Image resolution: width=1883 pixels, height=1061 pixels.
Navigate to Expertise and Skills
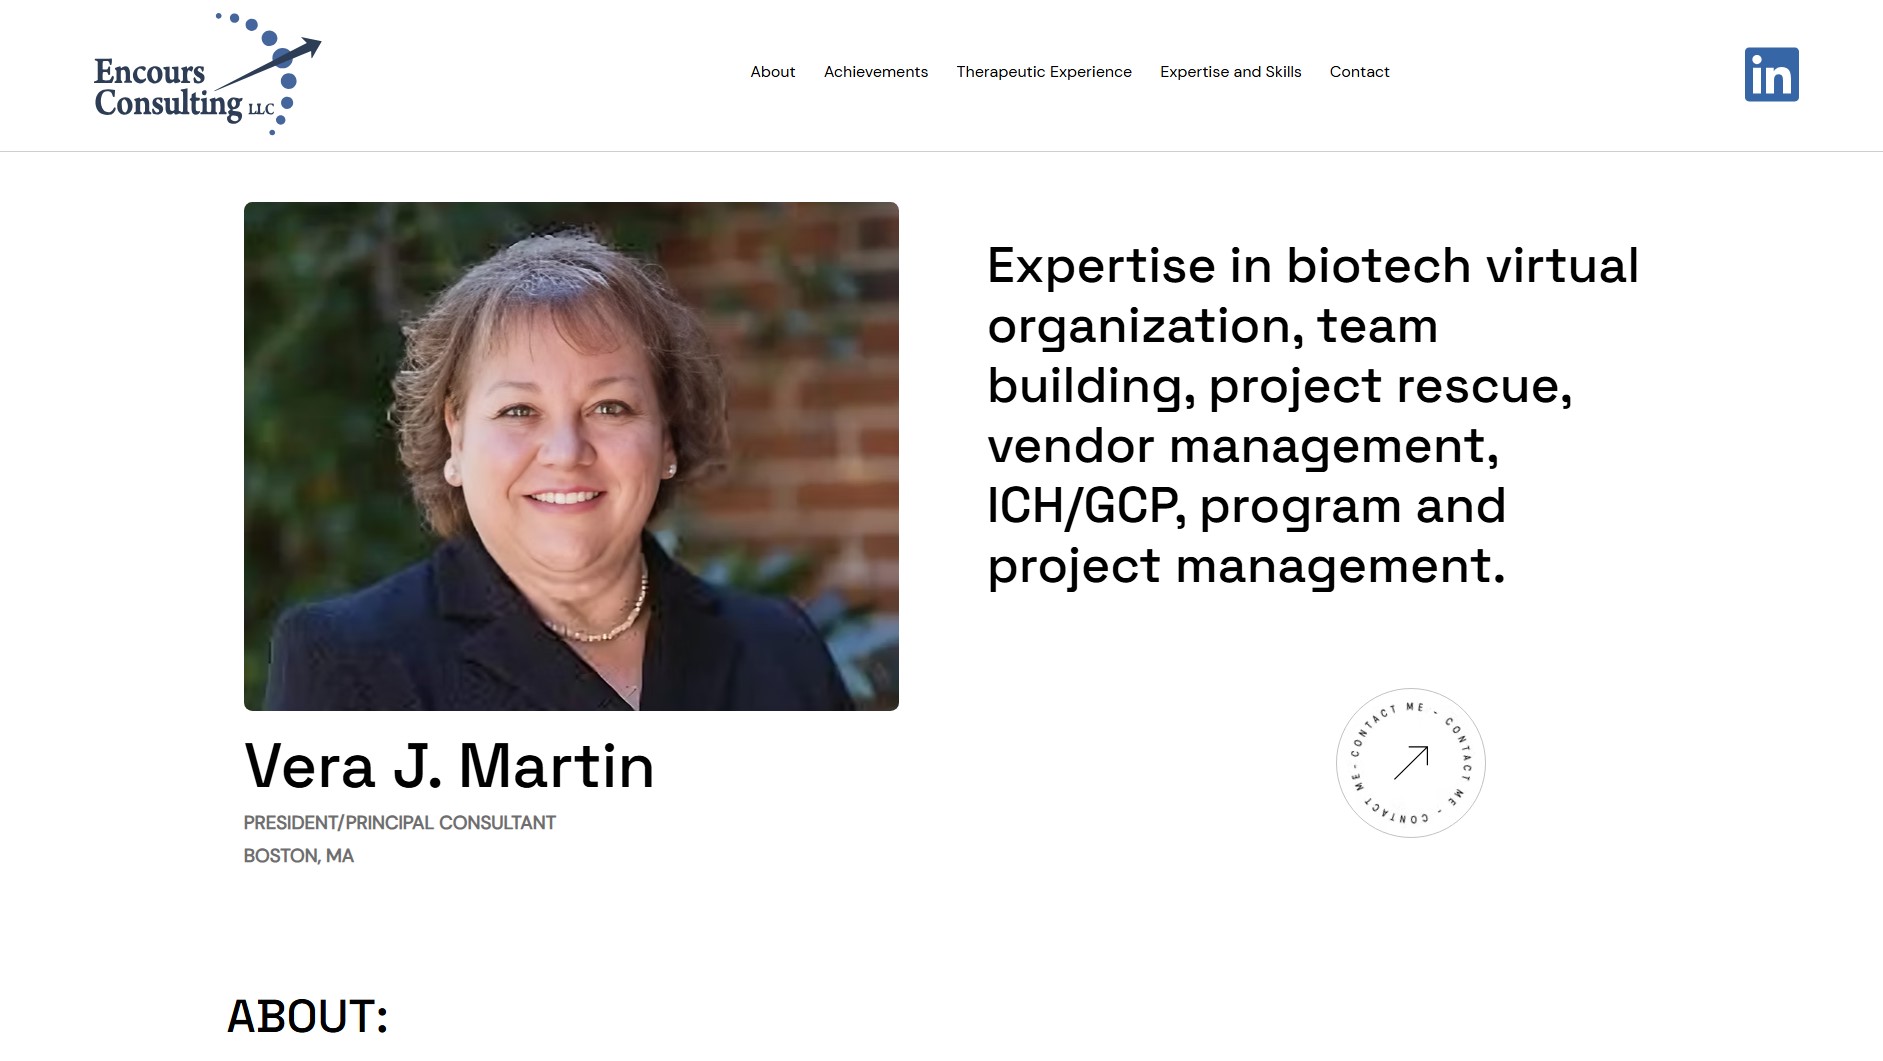point(1230,72)
